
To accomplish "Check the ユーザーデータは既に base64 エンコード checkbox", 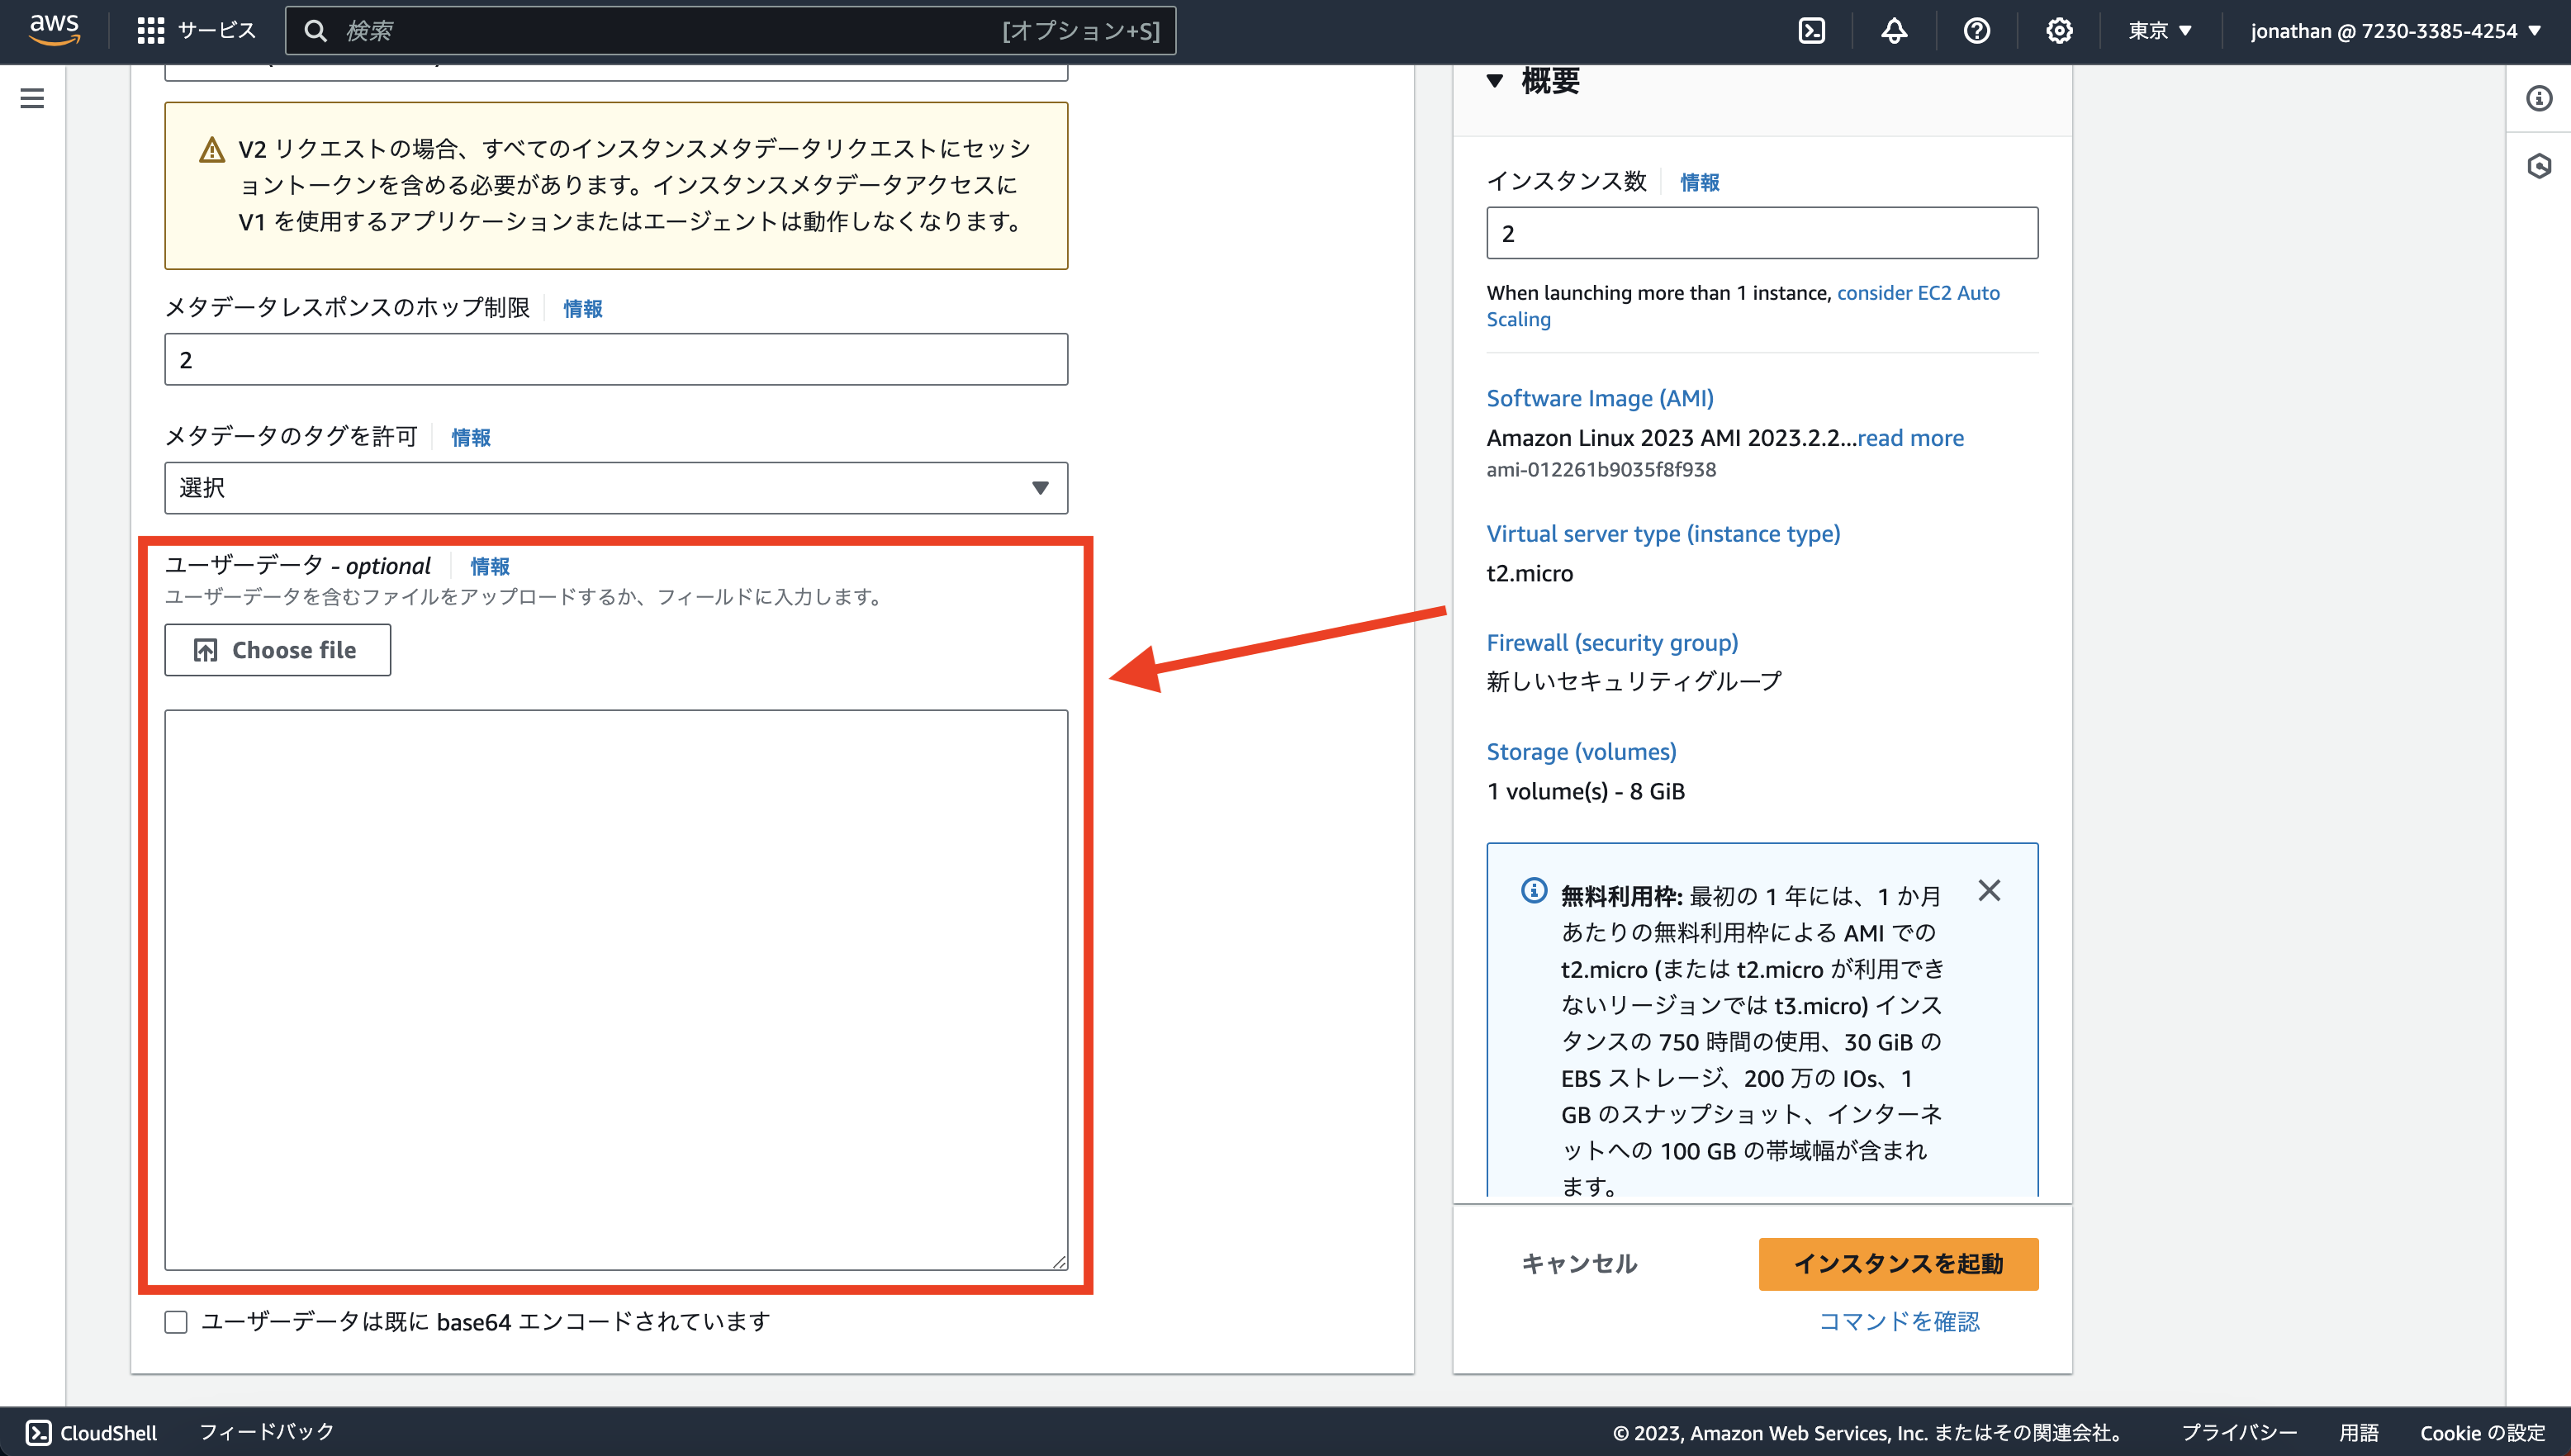I will click(175, 1321).
